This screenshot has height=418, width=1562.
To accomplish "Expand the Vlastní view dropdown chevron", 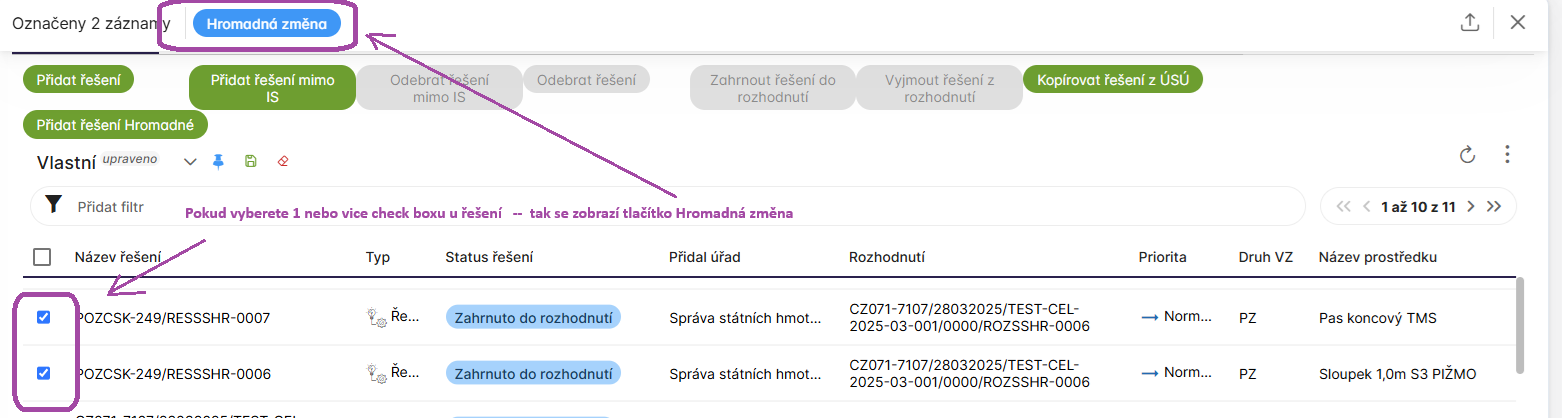I will [191, 161].
